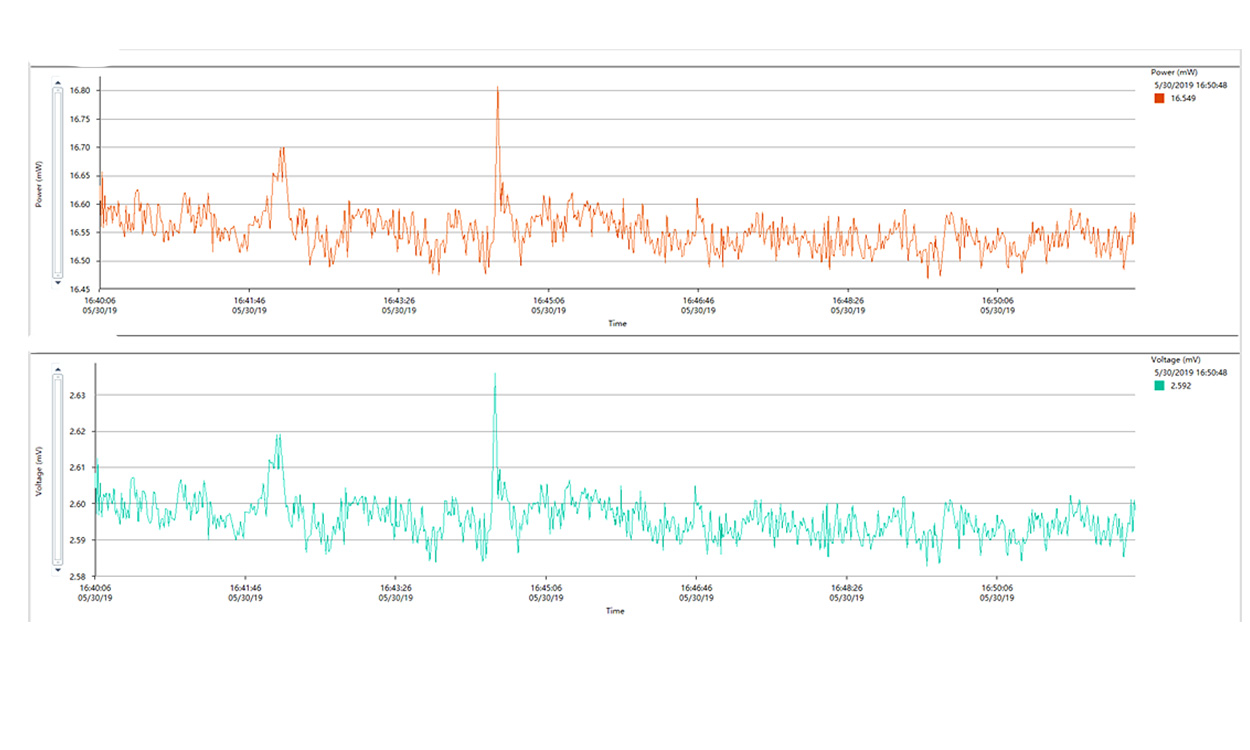Click the 16.549 Power legend value
1250x750 pixels.
coord(1183,99)
